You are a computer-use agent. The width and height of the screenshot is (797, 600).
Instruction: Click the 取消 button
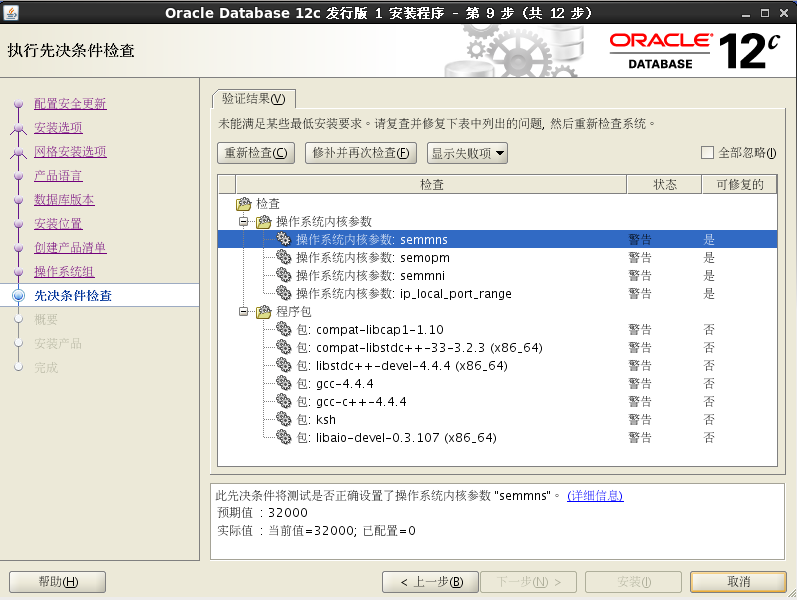(738, 582)
